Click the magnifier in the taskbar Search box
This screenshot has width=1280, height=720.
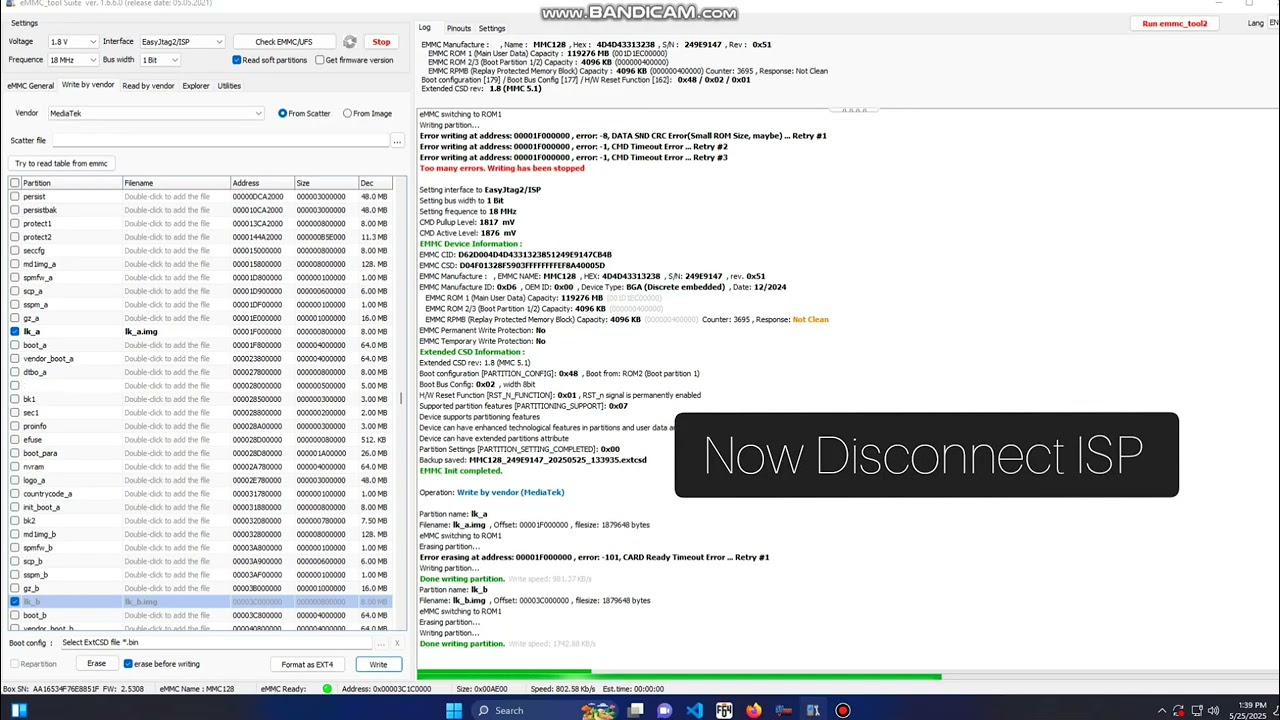pyautogui.click(x=484, y=711)
